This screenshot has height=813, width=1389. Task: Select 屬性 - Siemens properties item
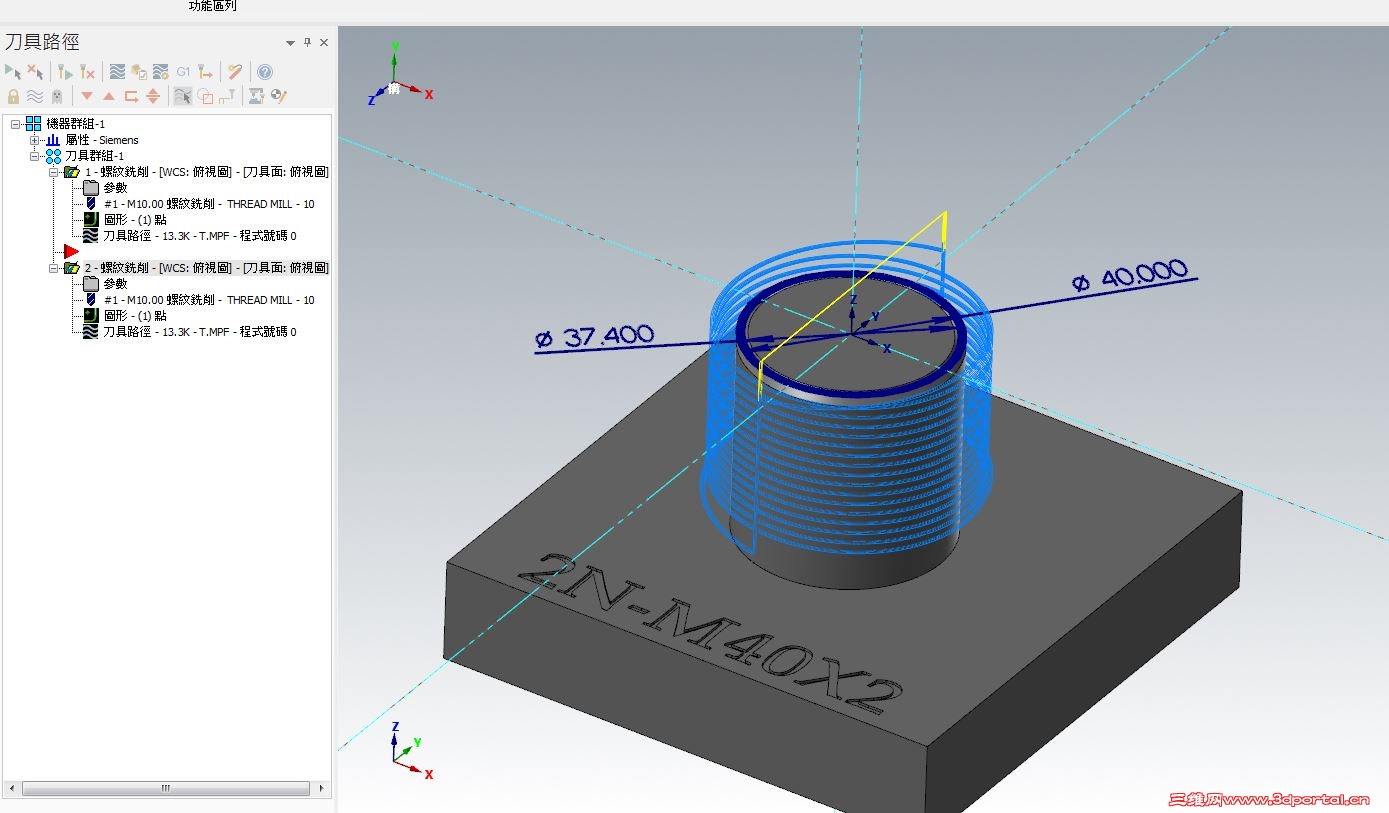[102, 140]
